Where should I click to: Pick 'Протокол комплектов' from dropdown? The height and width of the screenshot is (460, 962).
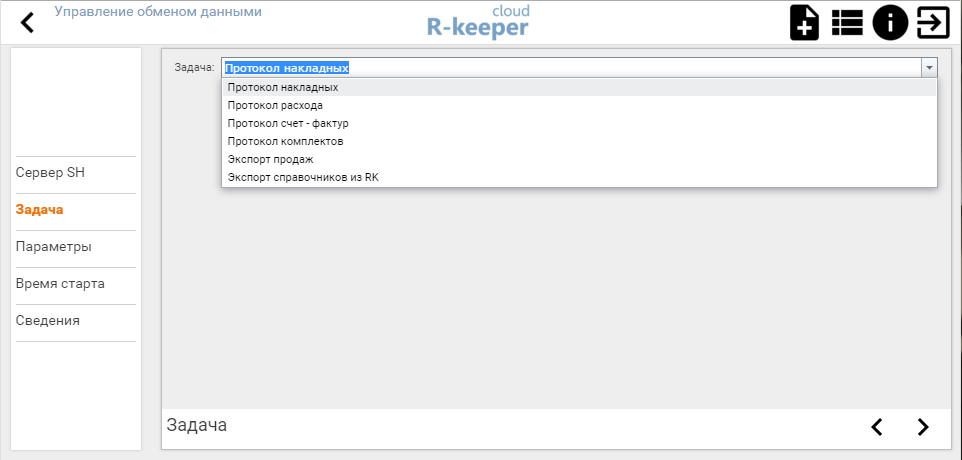(286, 141)
